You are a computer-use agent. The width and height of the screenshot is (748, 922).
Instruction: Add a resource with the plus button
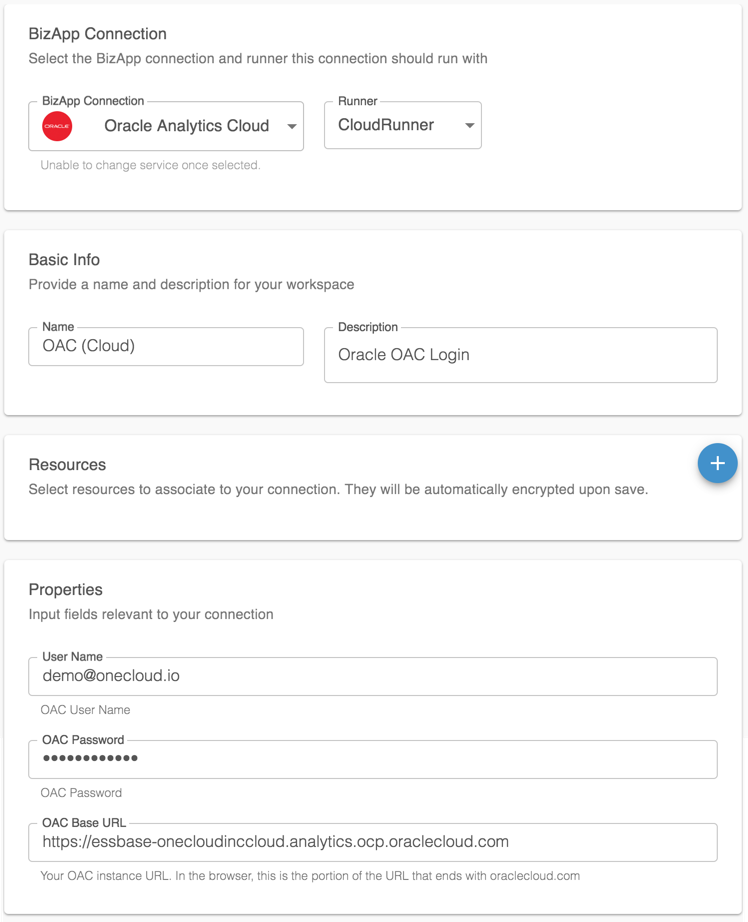point(716,463)
